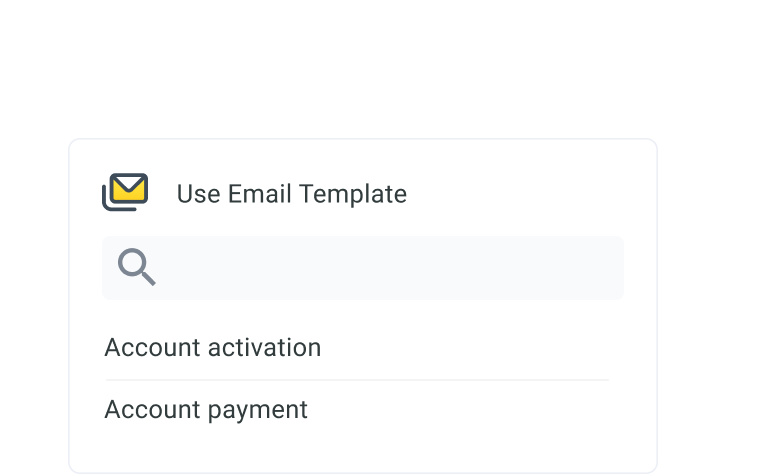Hit the search icon to find templates
780x474 pixels.
(x=136, y=267)
